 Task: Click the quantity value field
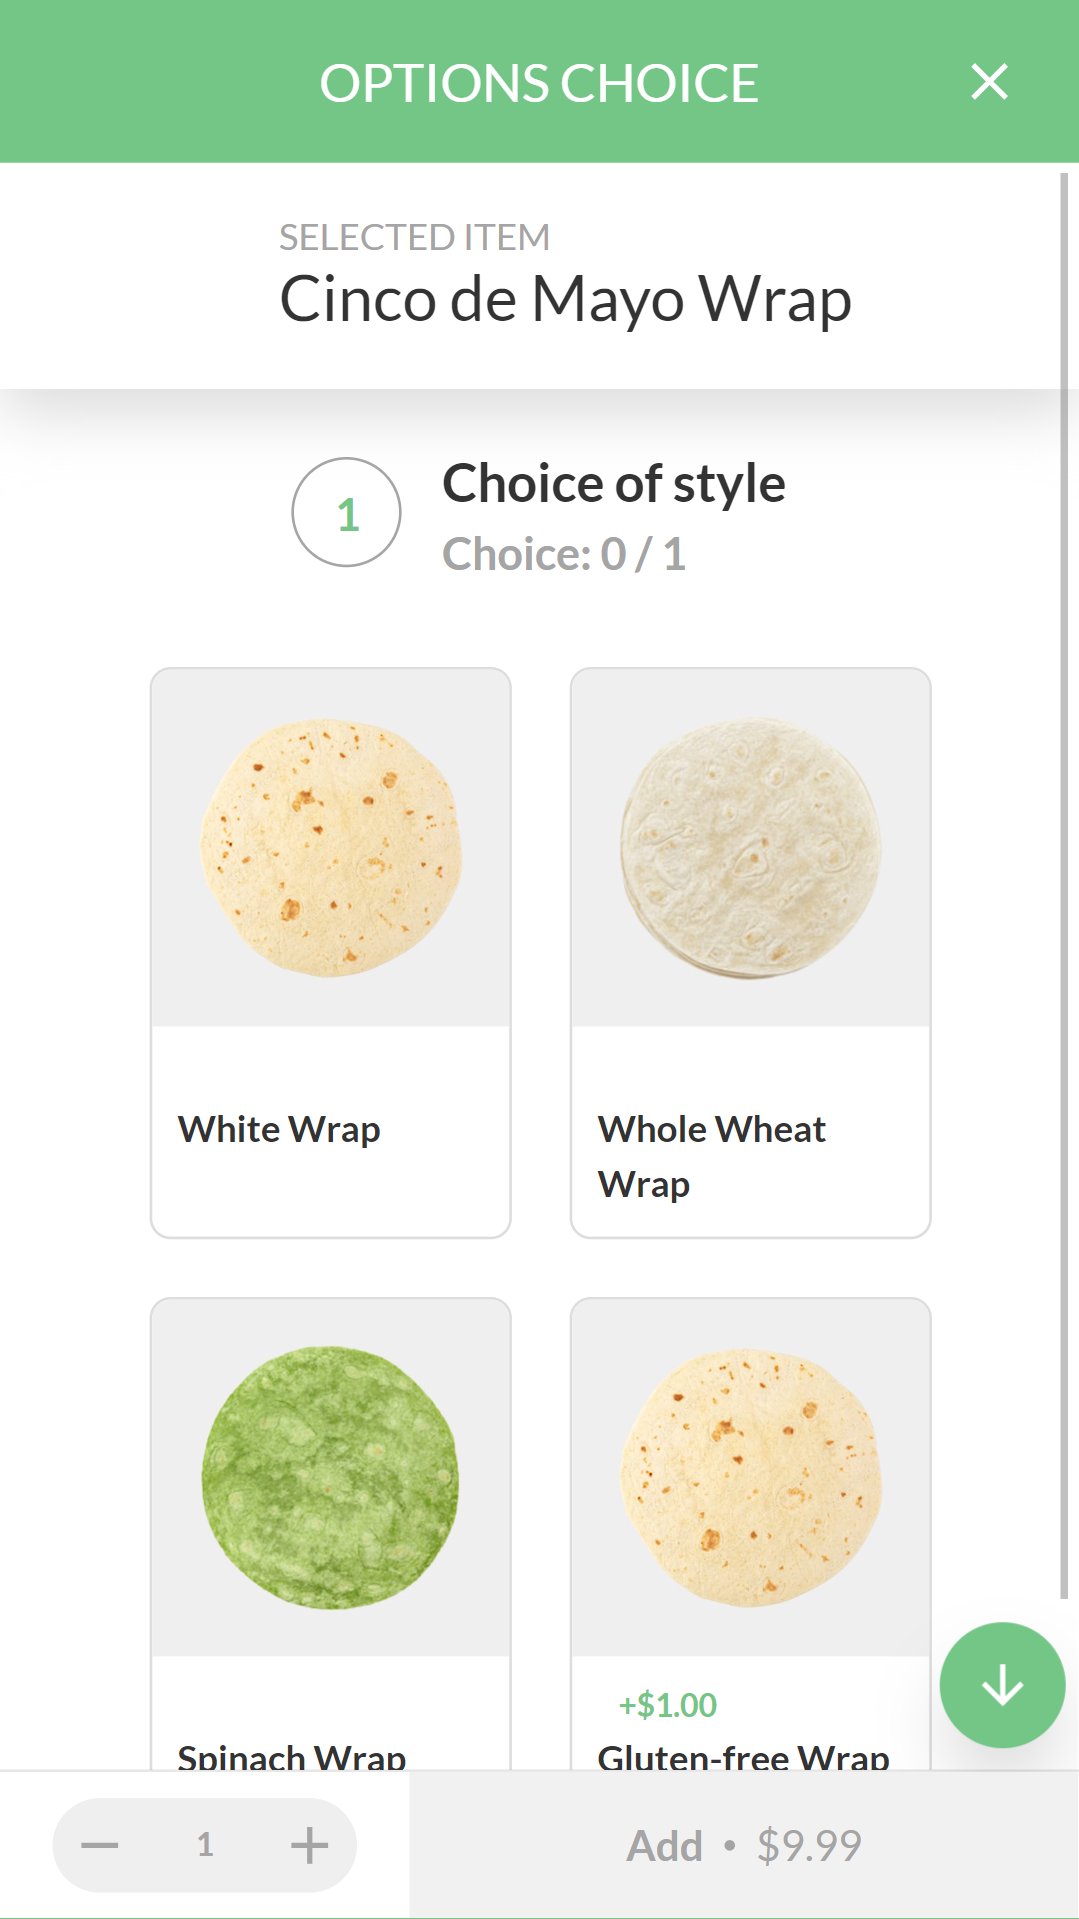(205, 1845)
